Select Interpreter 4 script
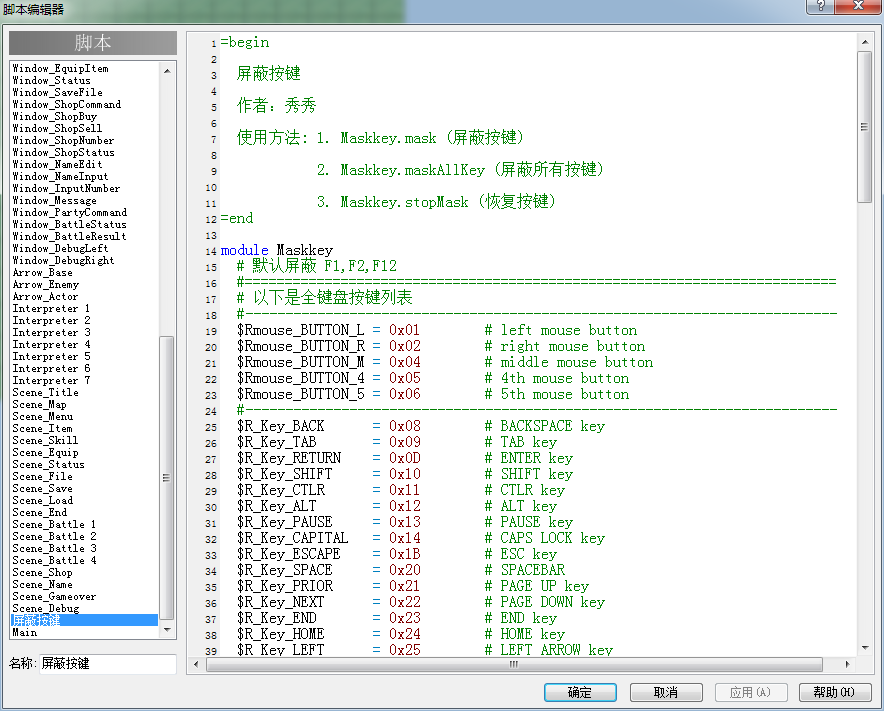 (x=51, y=345)
